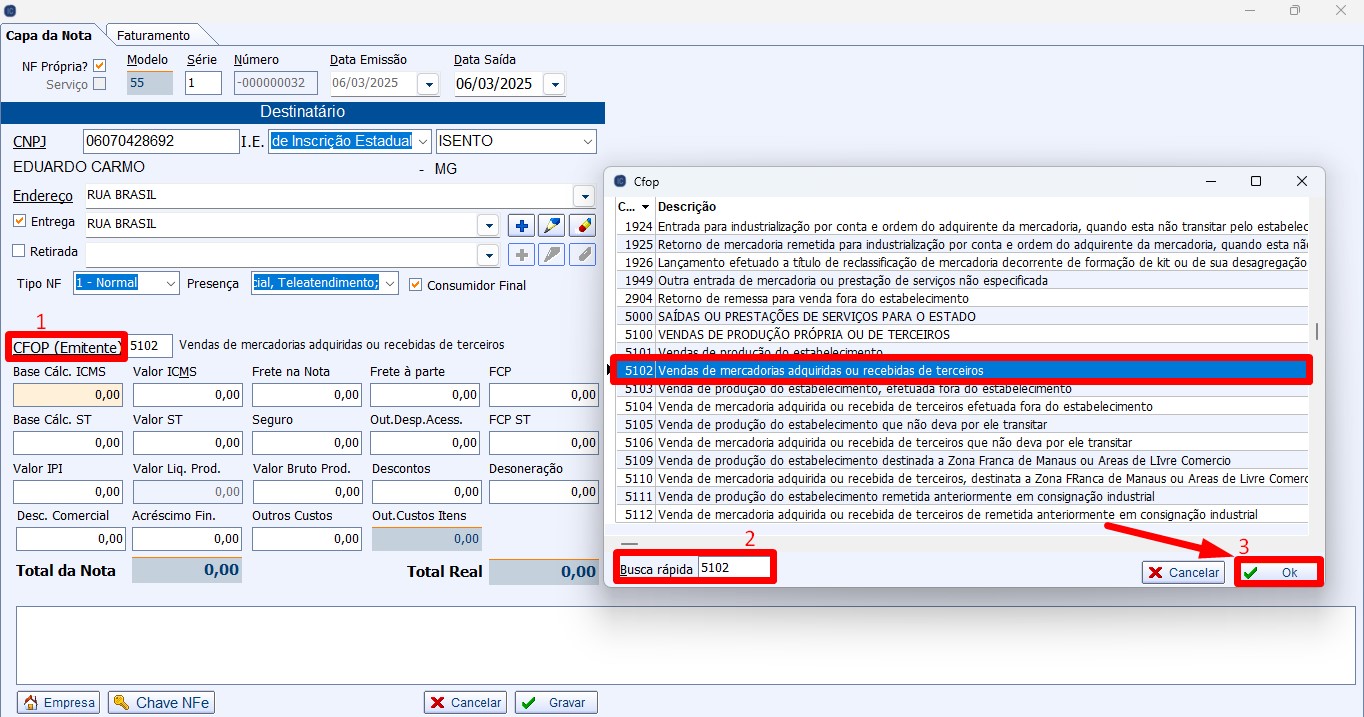This screenshot has width=1364, height=717.
Task: Expand the Endereço dropdown arrow
Action: point(583,196)
